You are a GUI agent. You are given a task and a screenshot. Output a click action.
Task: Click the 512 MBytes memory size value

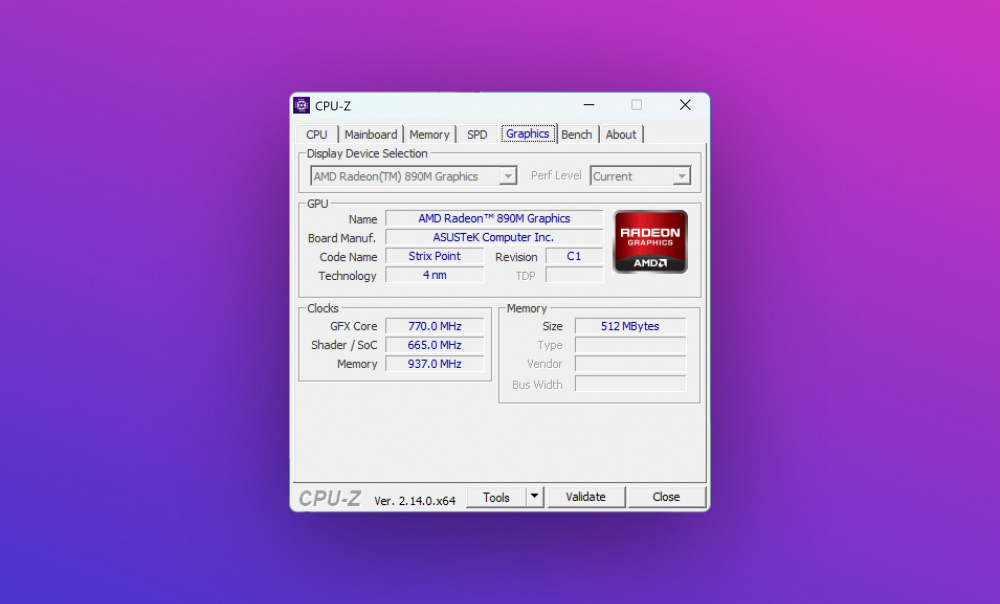pos(630,326)
